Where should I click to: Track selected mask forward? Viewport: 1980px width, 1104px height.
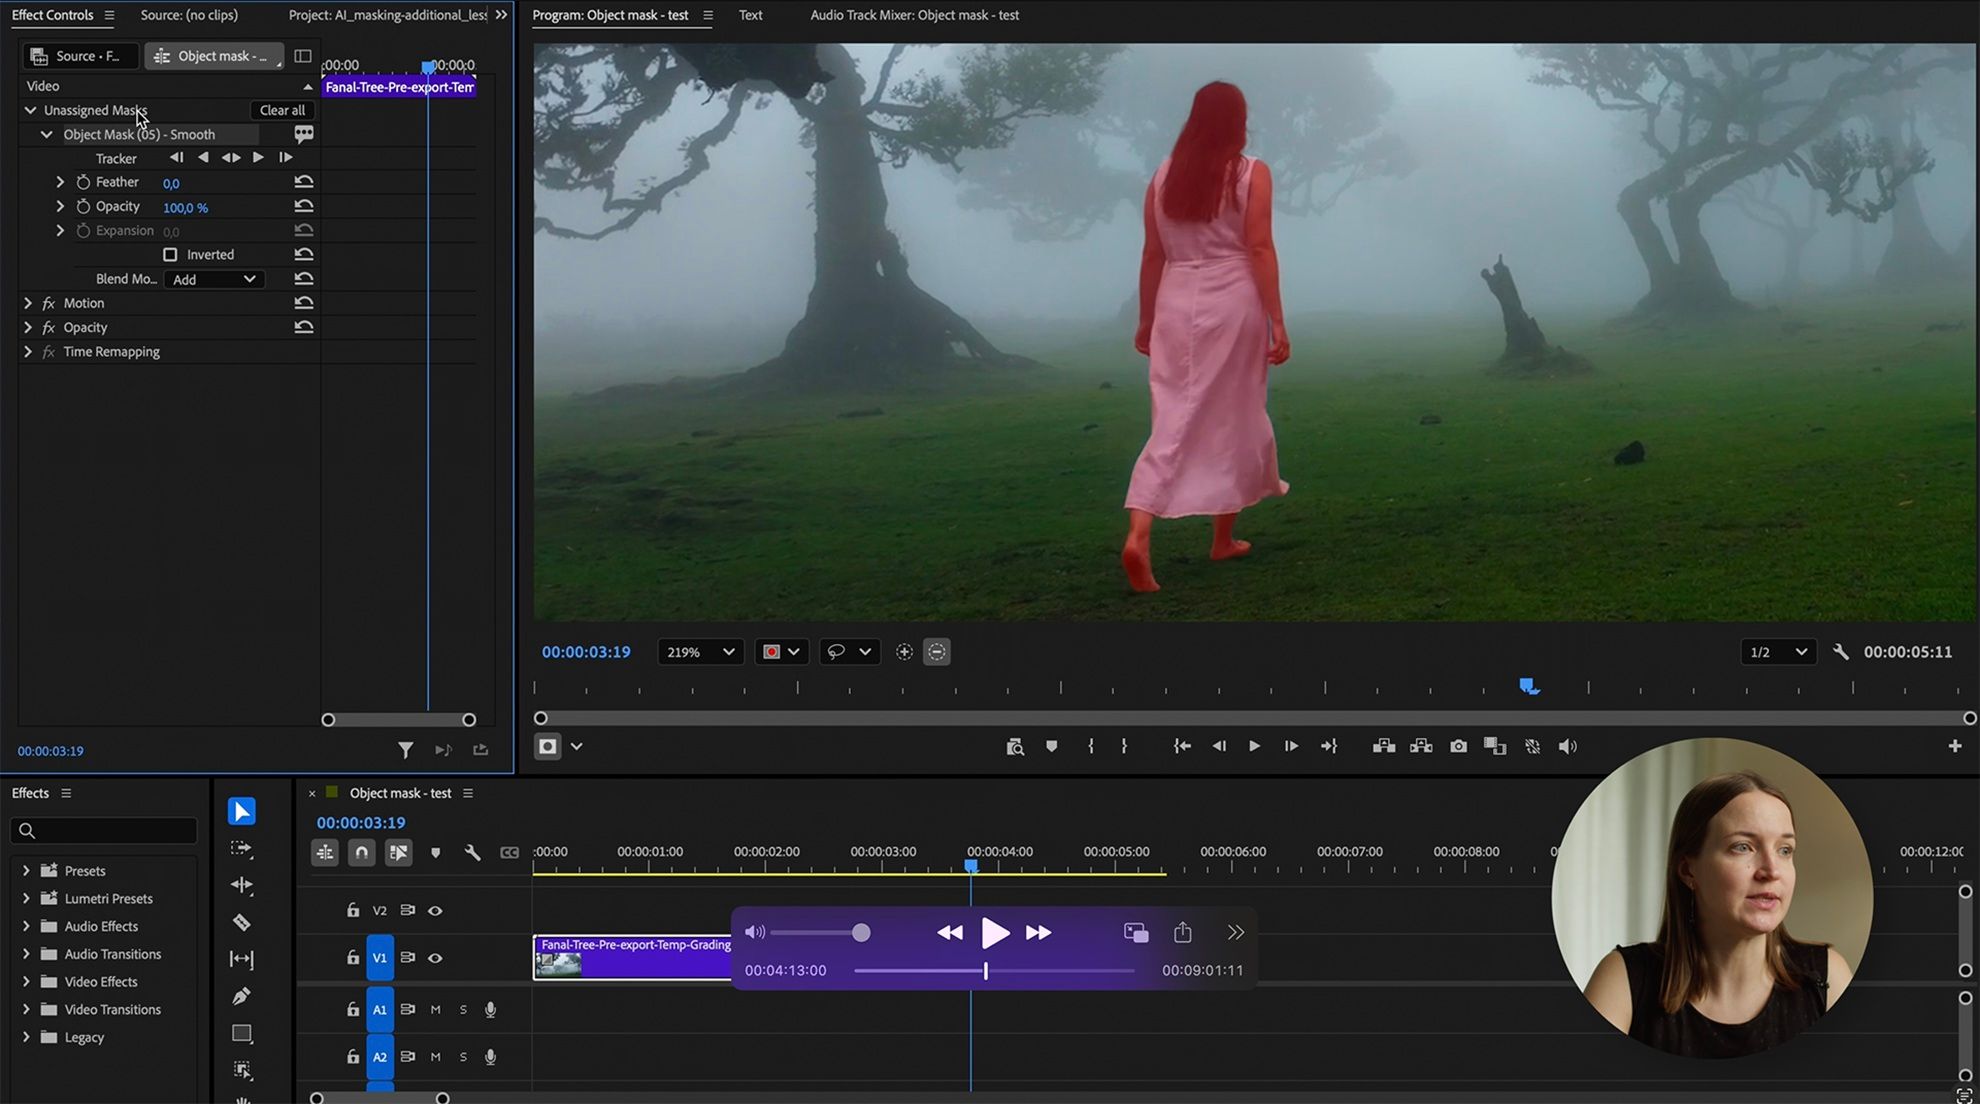tap(258, 158)
